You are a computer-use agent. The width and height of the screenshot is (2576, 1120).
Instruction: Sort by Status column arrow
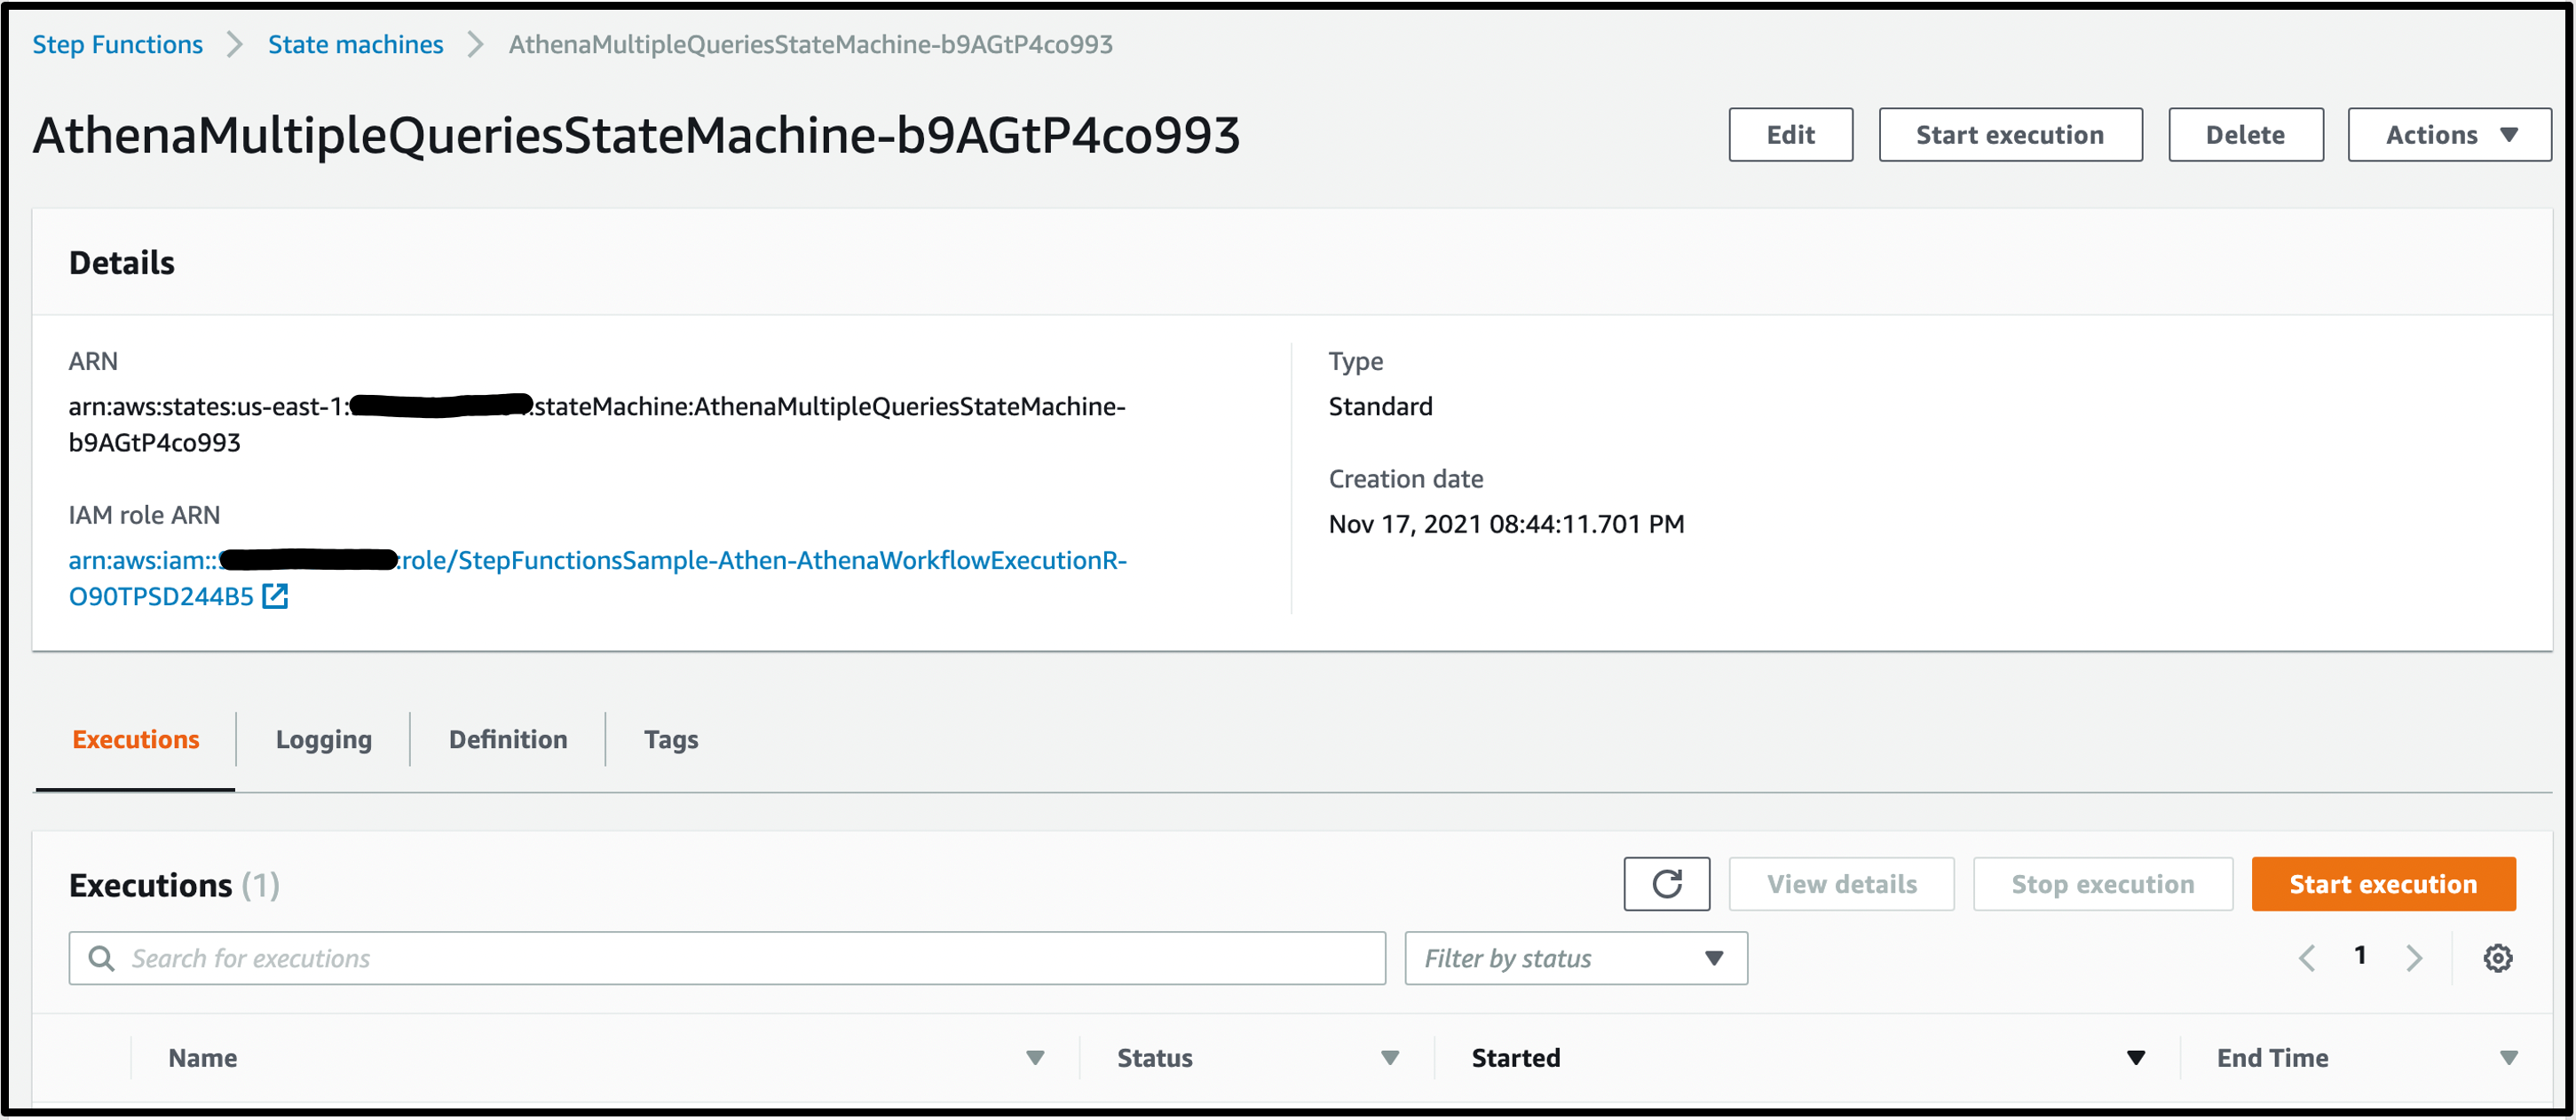click(x=1389, y=1058)
